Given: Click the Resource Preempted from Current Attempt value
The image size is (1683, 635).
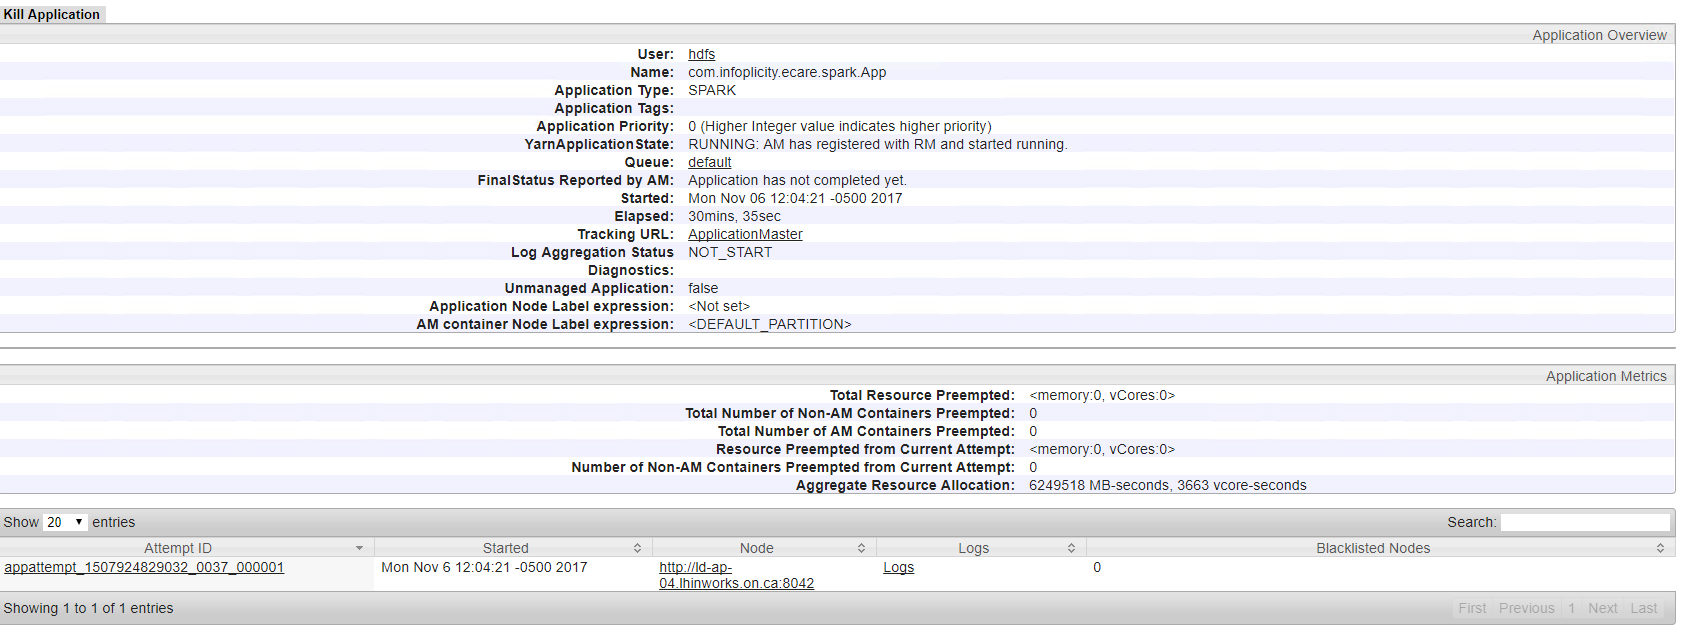Looking at the screenshot, I should click(x=1102, y=449).
